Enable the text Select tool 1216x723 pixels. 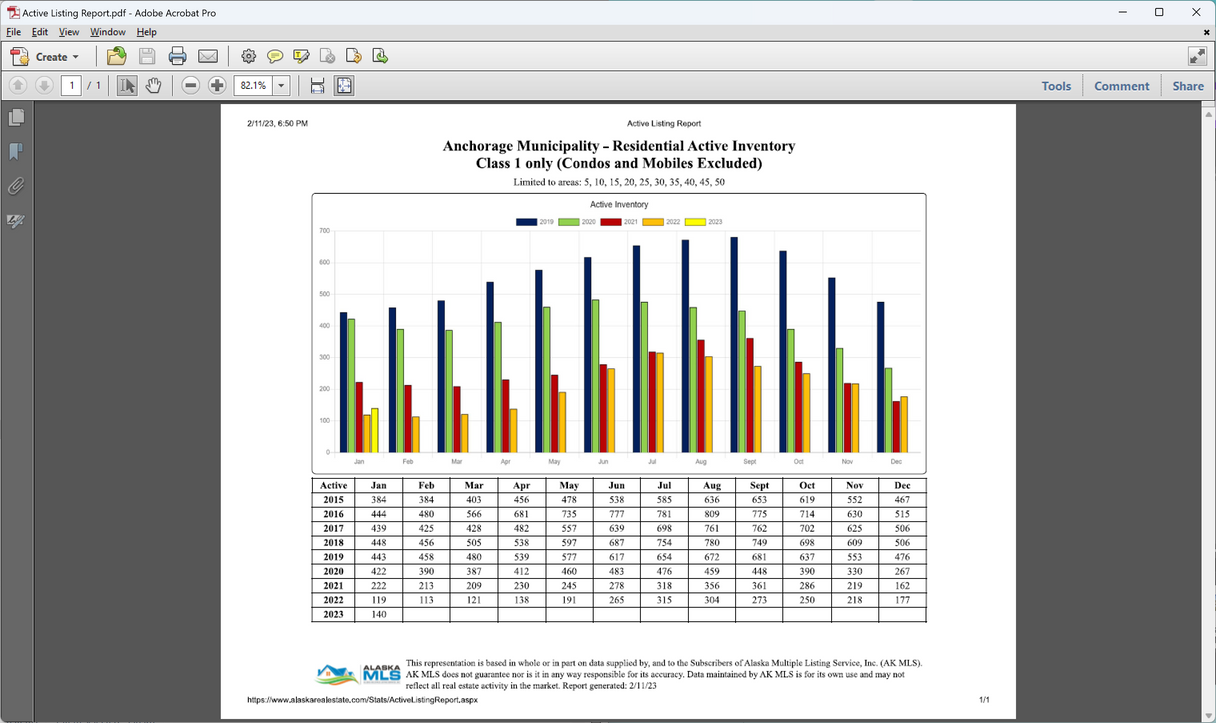tap(127, 86)
